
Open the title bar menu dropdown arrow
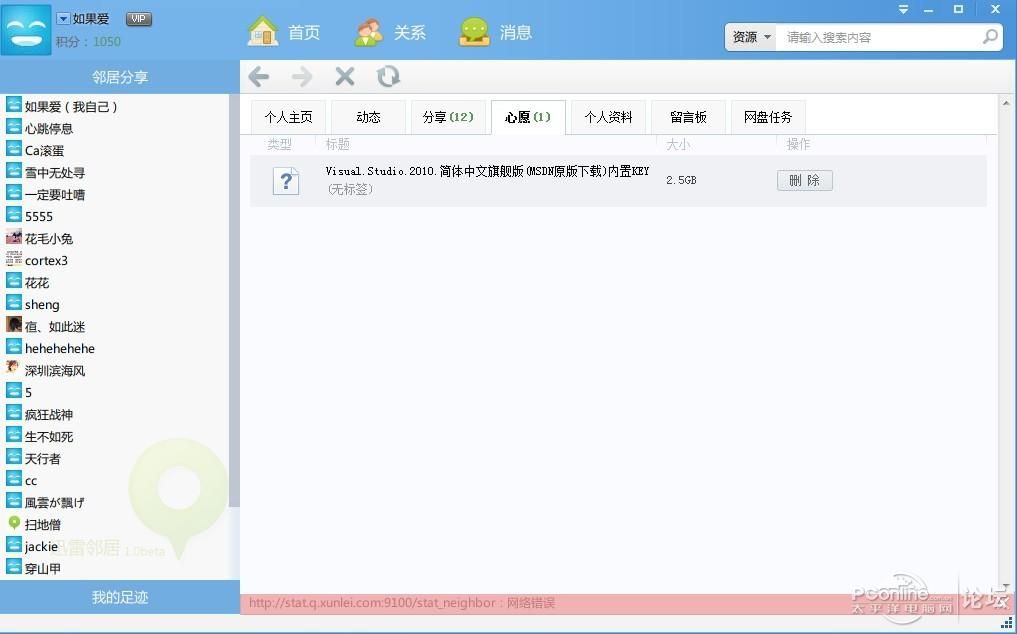[x=904, y=10]
